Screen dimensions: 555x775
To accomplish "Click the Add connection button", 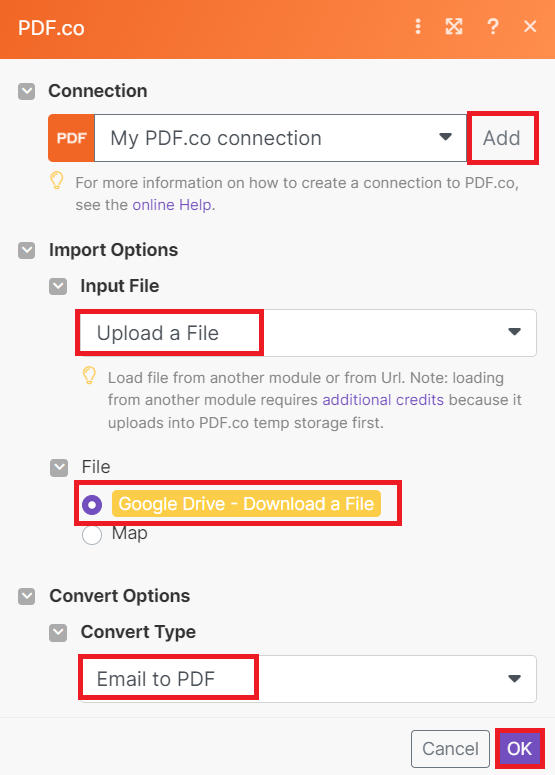I will (502, 138).
